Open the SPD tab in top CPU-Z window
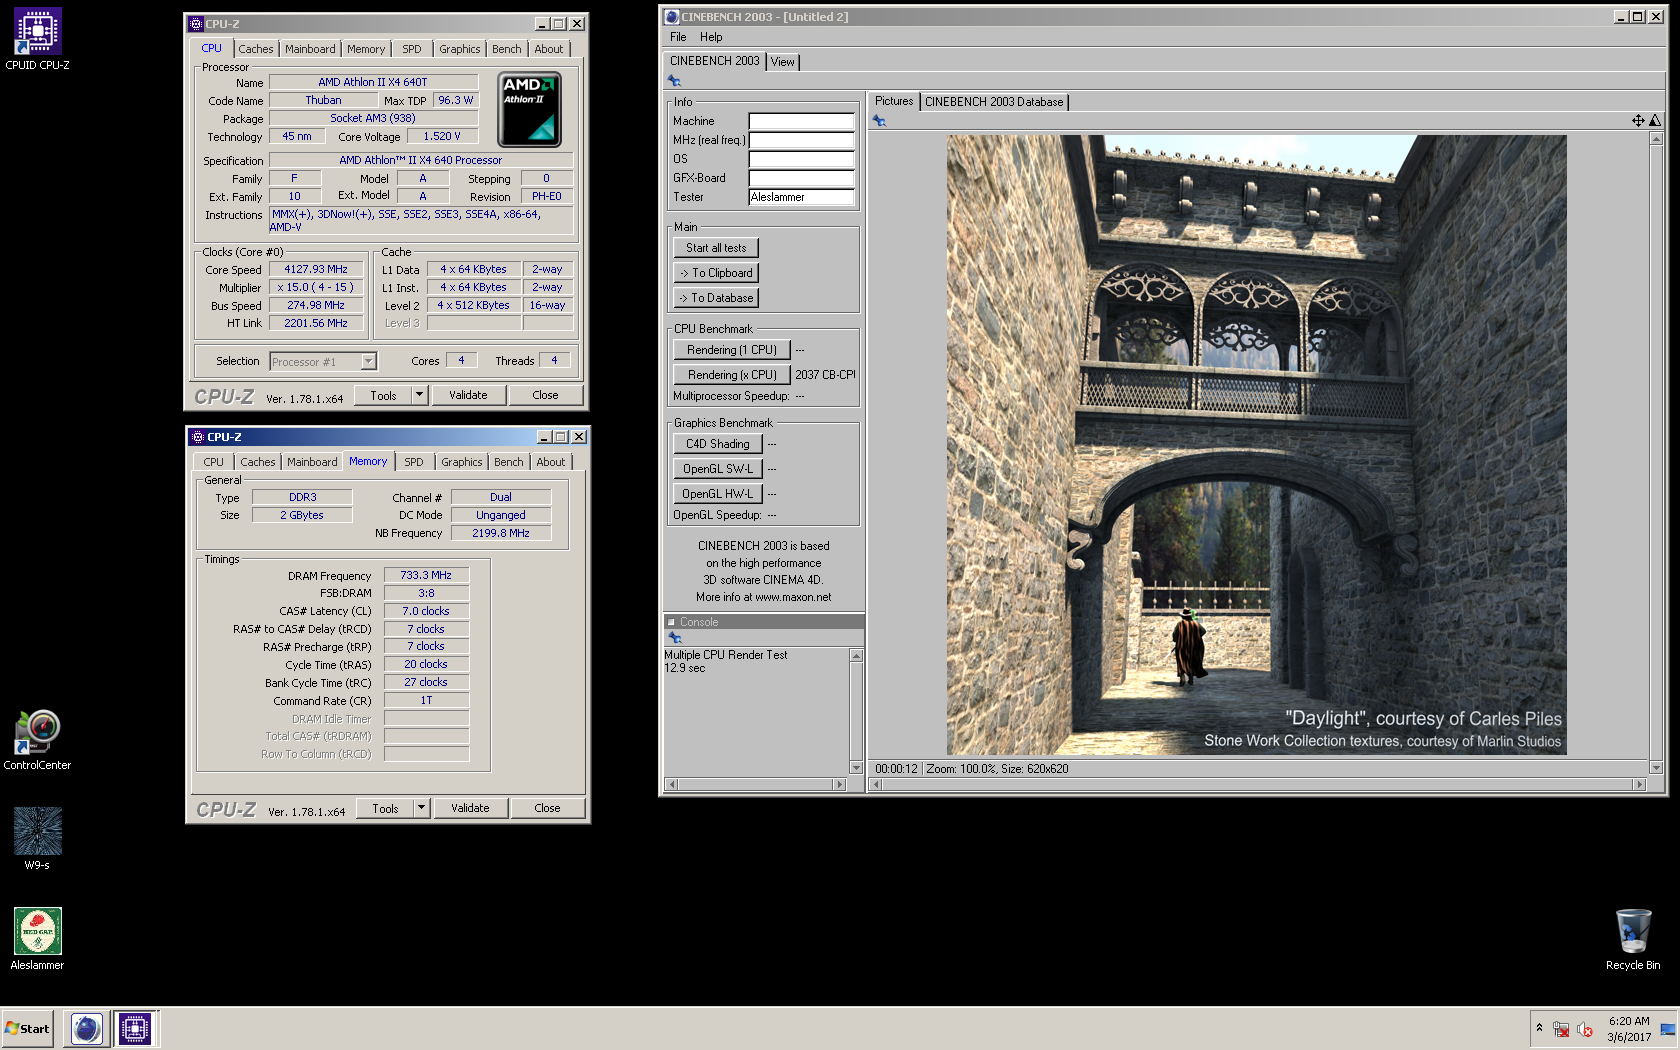 pos(412,49)
